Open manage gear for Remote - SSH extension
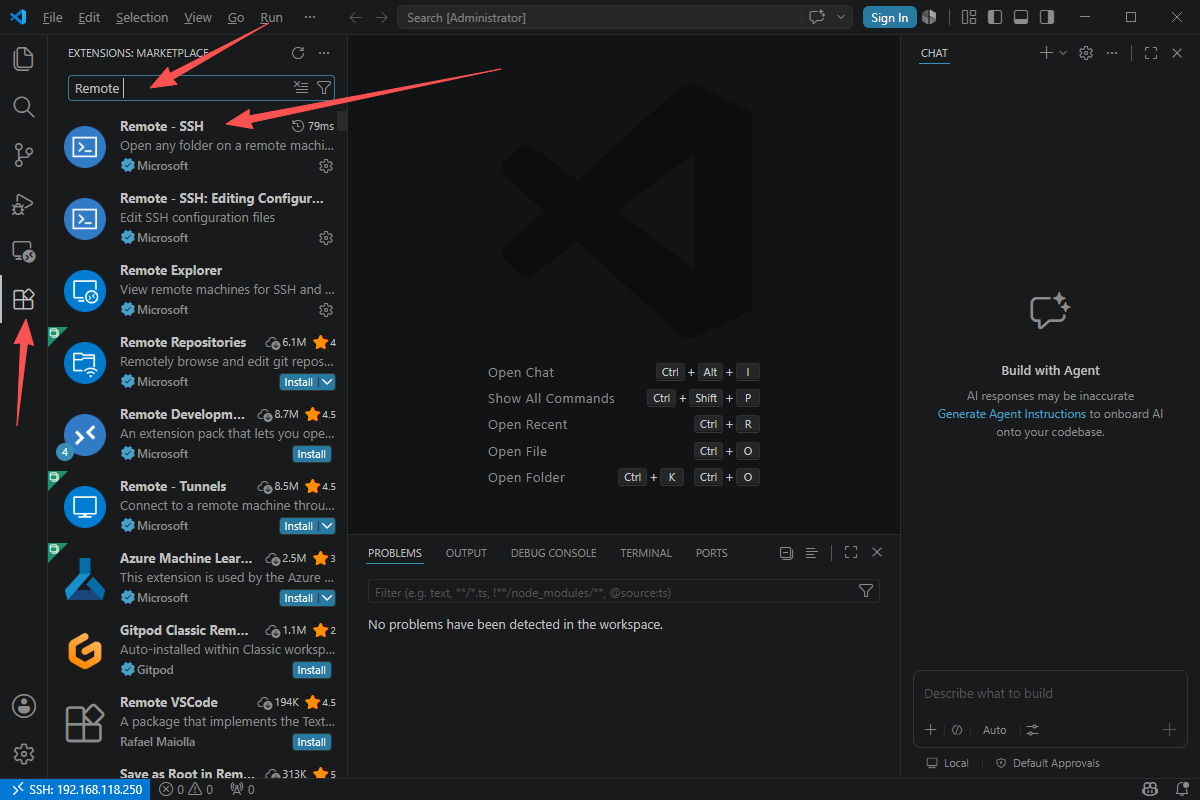1200x800 pixels. point(325,166)
